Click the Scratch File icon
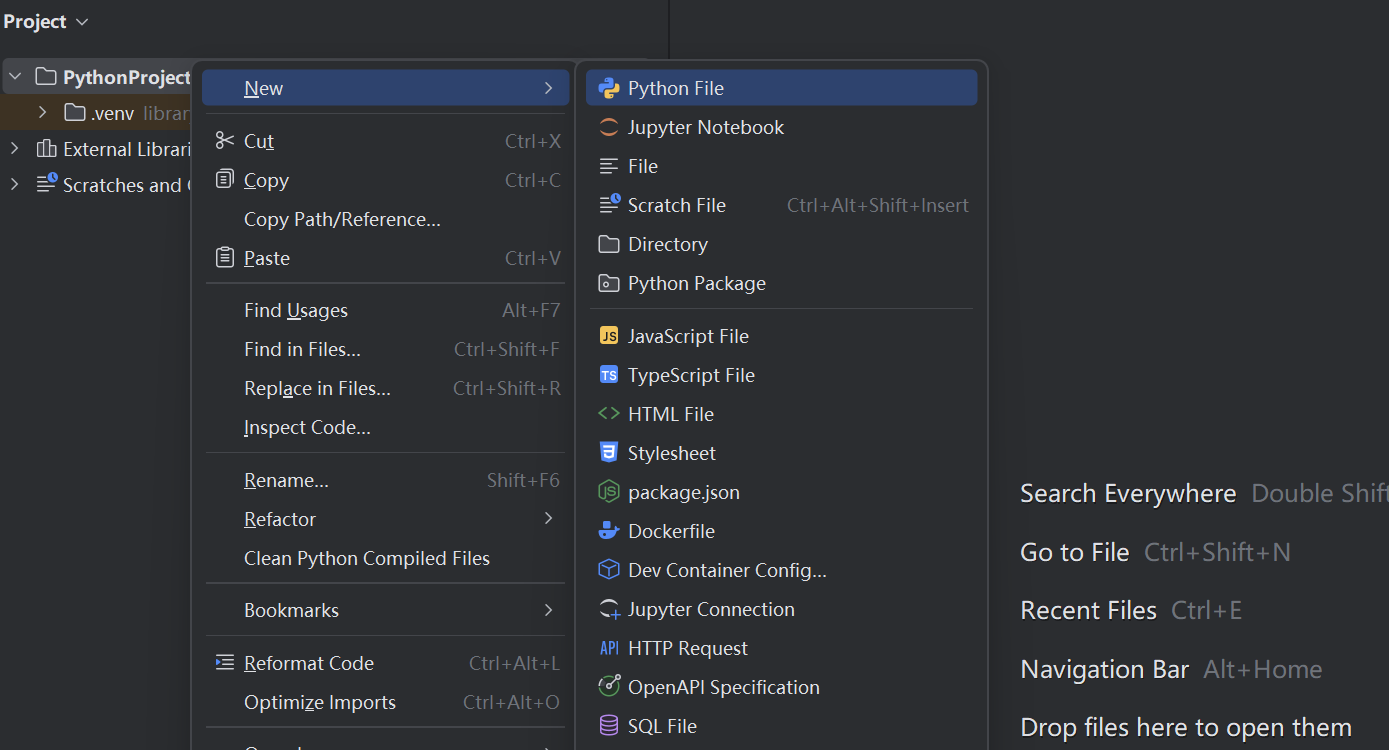The image size is (1389, 750). click(609, 204)
